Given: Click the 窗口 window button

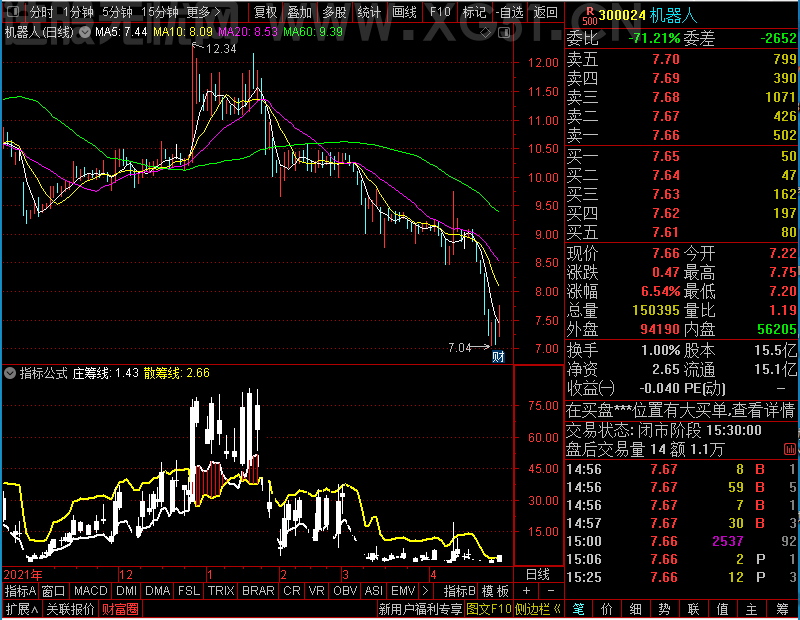Looking at the screenshot, I should click(x=54, y=591).
